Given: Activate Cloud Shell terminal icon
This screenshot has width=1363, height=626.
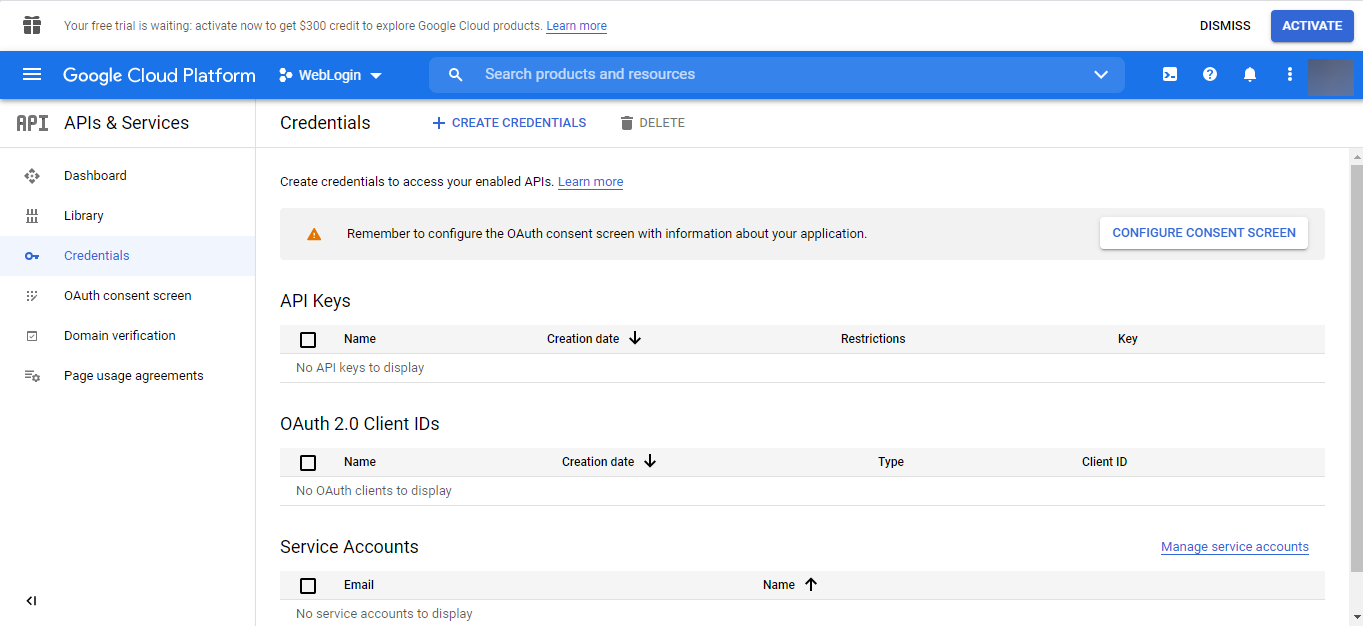Looking at the screenshot, I should click(x=1170, y=74).
